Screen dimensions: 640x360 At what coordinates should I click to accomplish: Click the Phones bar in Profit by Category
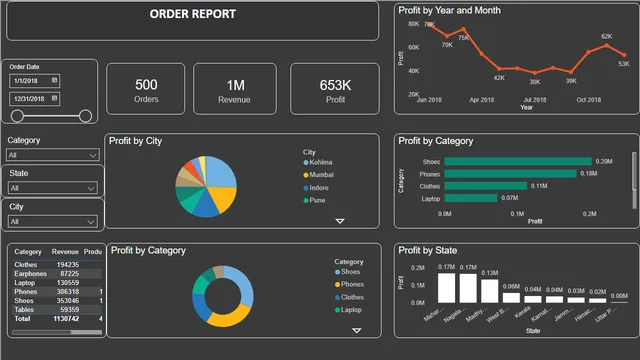tap(510, 174)
